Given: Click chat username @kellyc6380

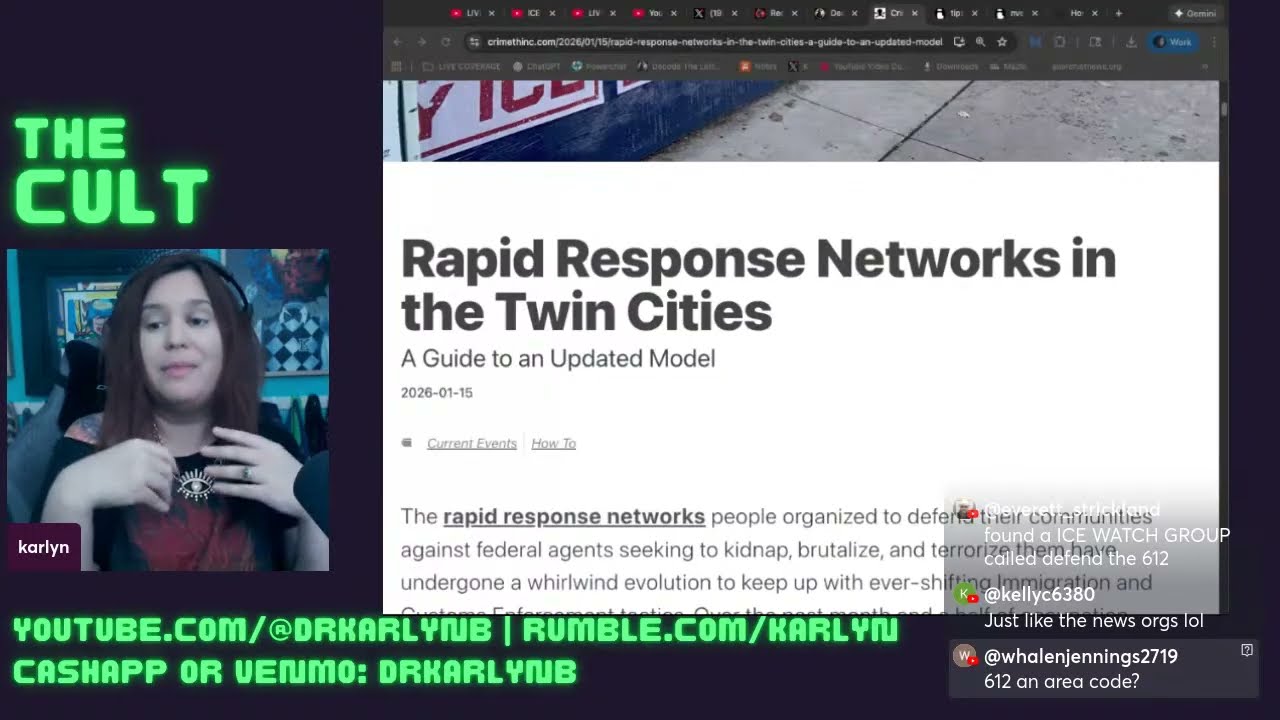Looking at the screenshot, I should [x=1039, y=594].
